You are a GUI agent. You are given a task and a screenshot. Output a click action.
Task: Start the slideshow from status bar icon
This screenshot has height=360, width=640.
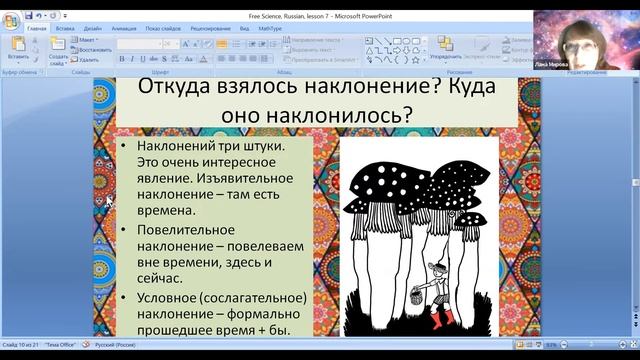tap(539, 345)
